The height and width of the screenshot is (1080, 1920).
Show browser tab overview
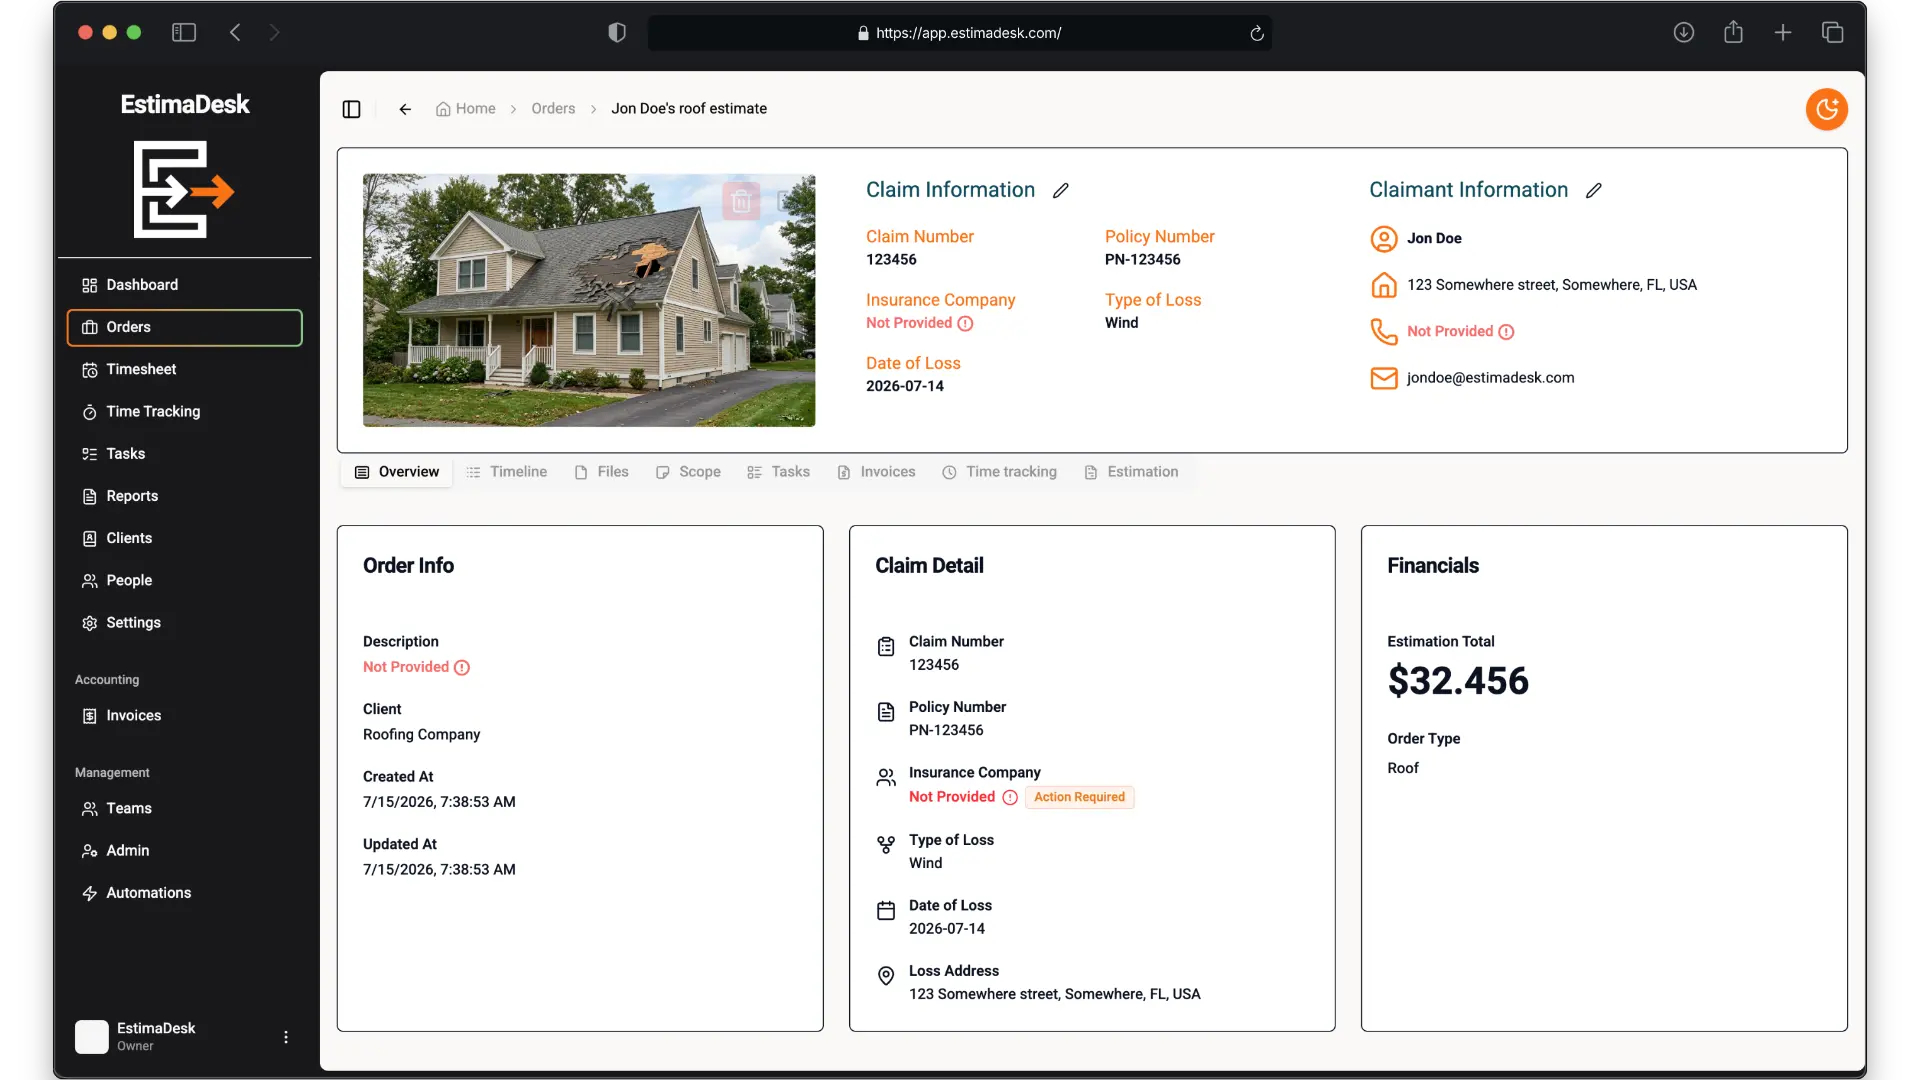1832,33
